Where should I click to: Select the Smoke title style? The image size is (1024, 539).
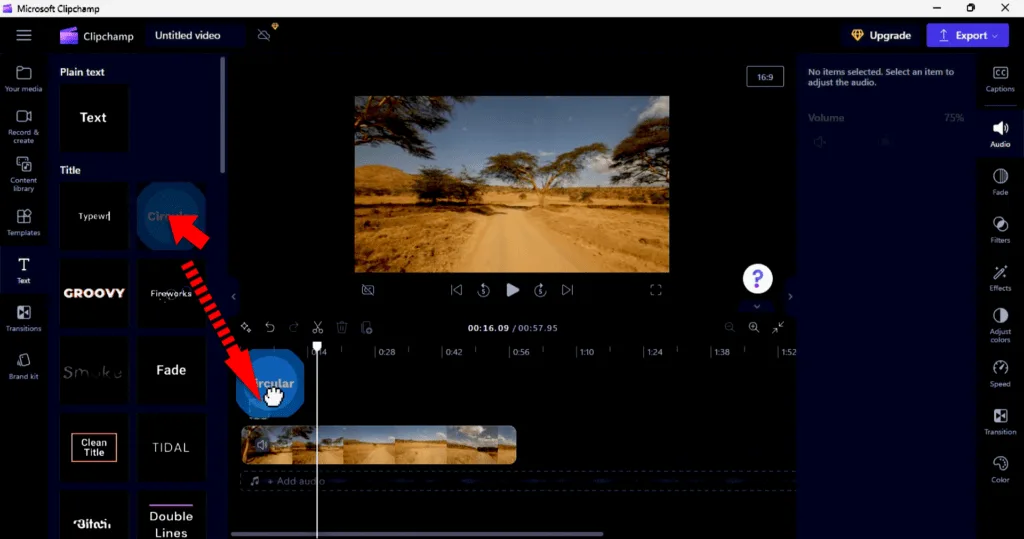point(93,370)
